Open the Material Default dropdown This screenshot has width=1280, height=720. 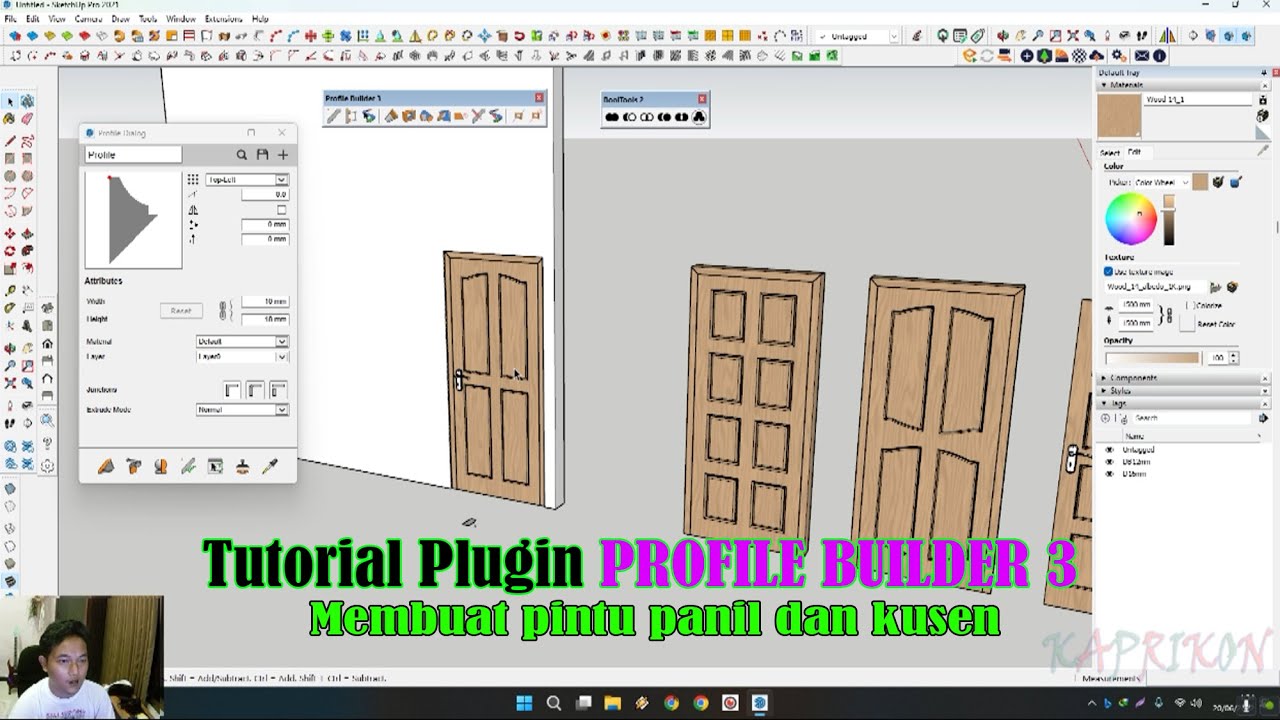(x=242, y=342)
